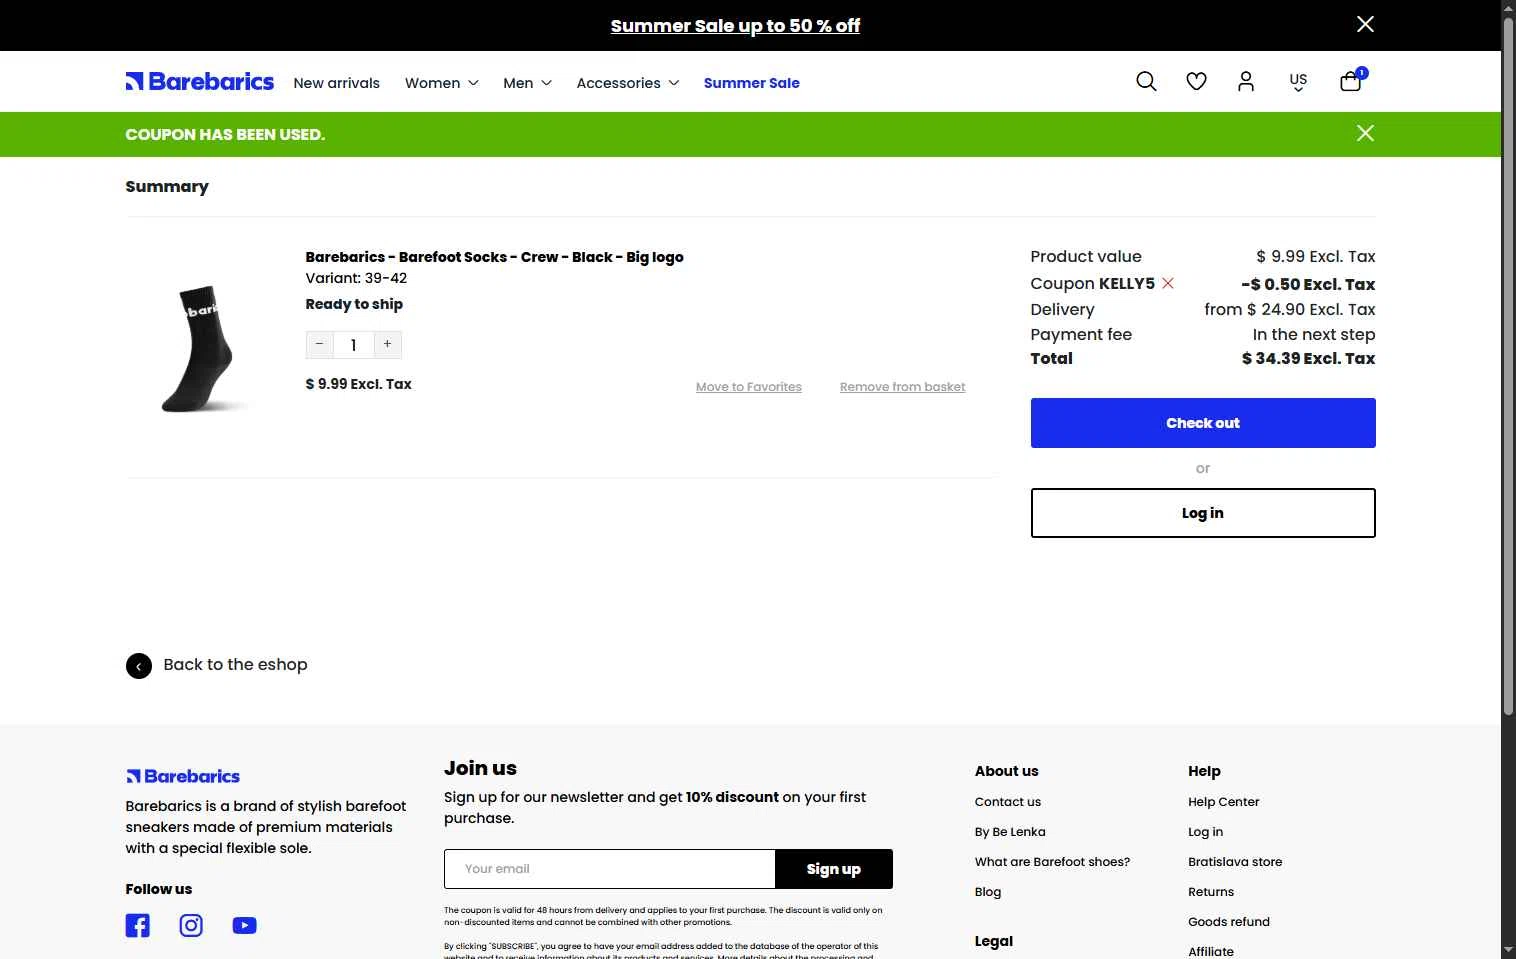The image size is (1516, 959).
Task: Open Goods refund footer link
Action: (x=1229, y=922)
